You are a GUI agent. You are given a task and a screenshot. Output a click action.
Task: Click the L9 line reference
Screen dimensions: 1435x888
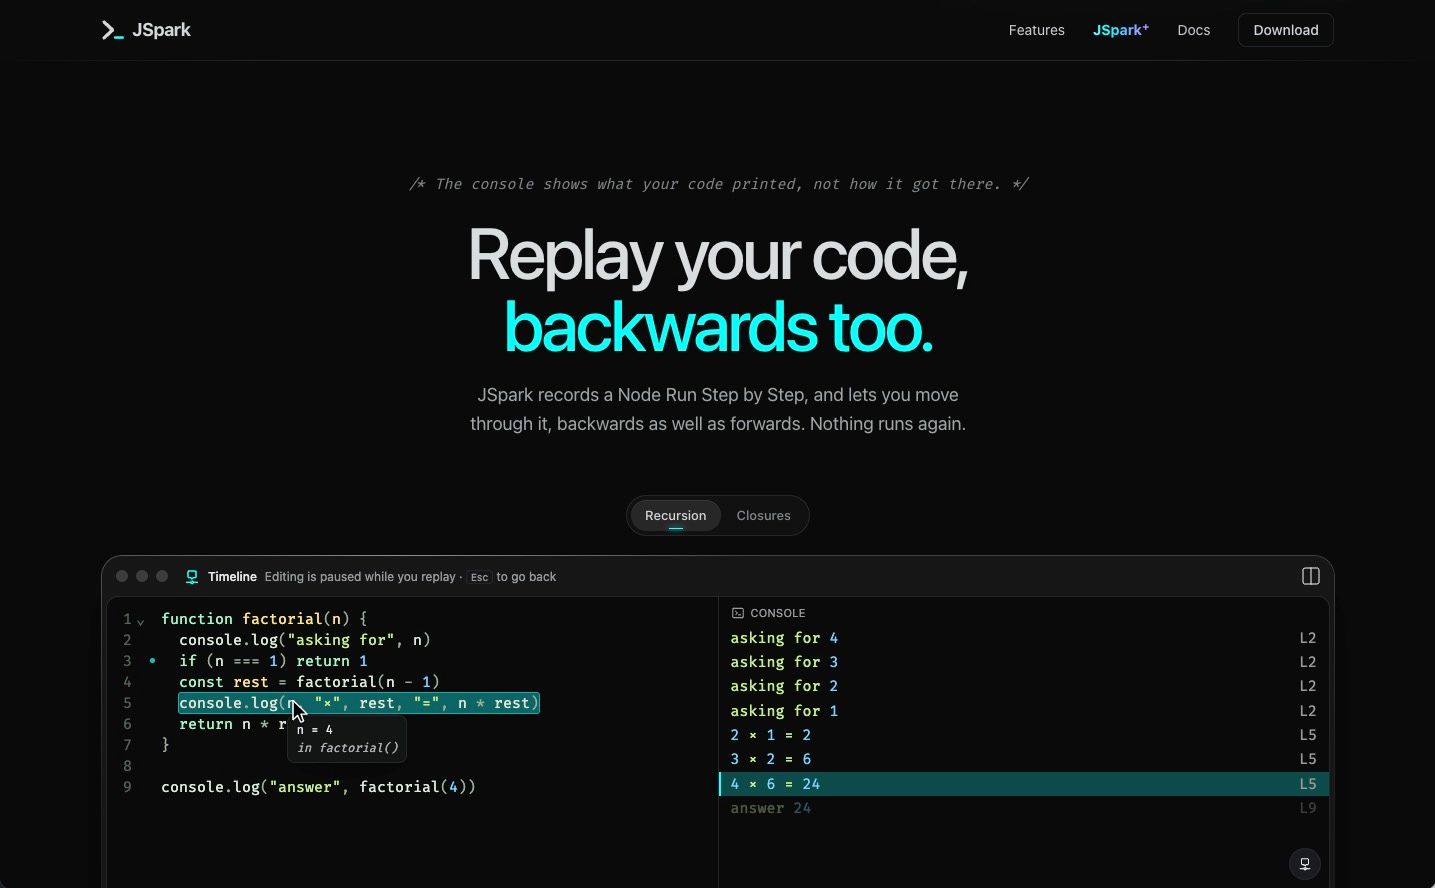pos(1307,808)
